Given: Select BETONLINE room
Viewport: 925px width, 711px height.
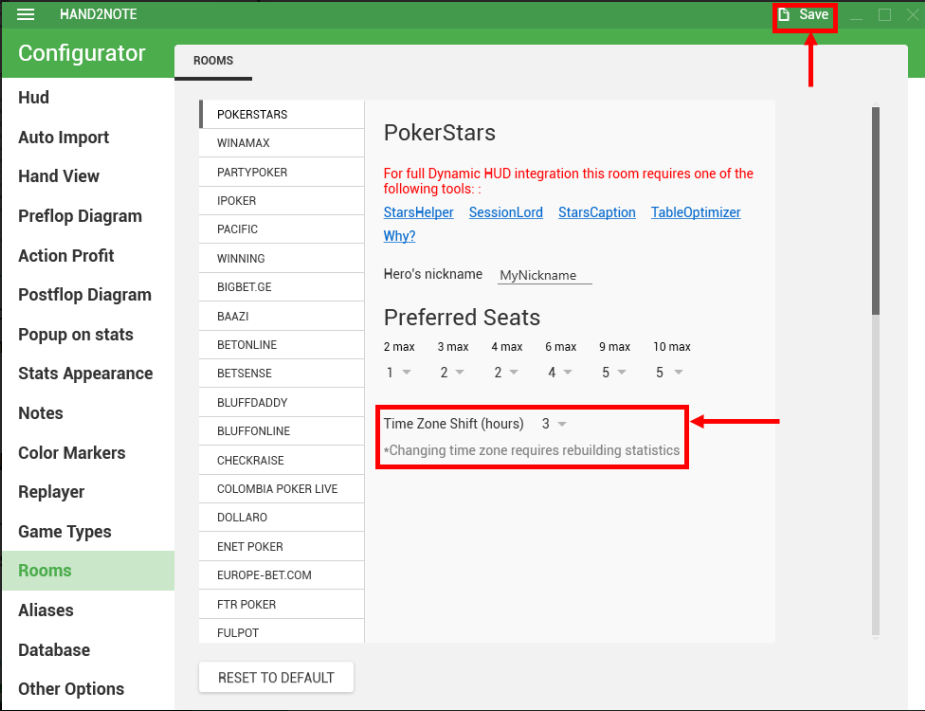Looking at the screenshot, I should point(281,345).
